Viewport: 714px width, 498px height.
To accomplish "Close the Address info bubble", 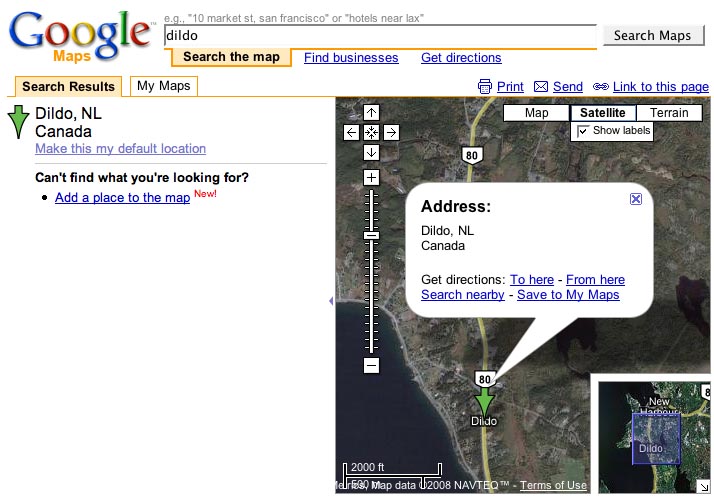I will click(636, 199).
